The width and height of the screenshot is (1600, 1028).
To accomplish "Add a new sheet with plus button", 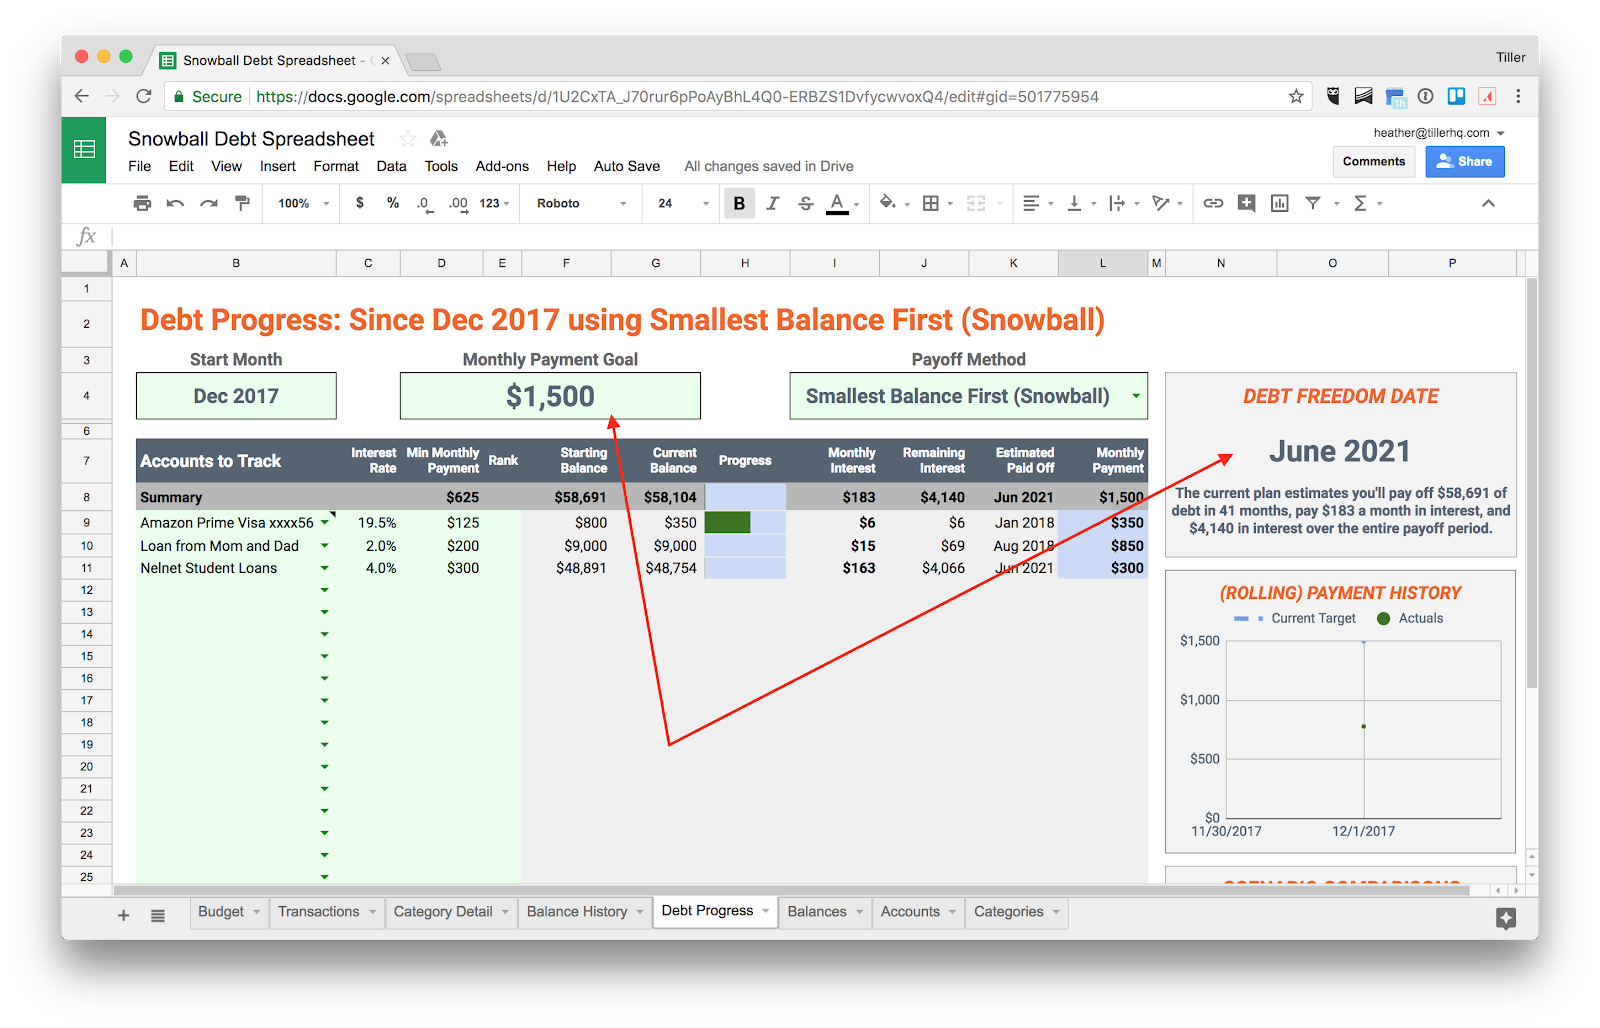I will coord(124,915).
